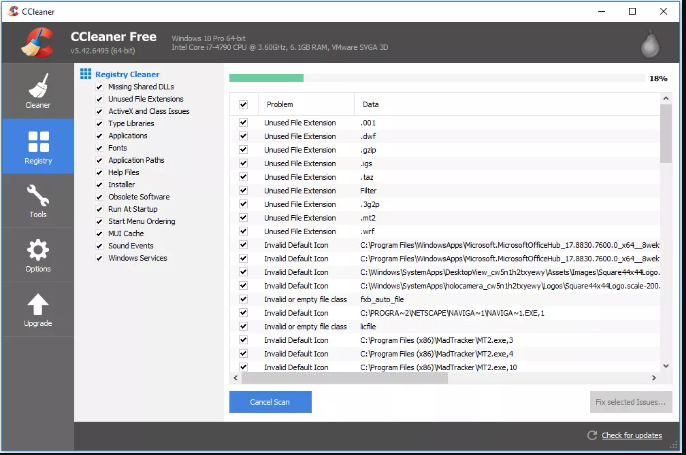Sort results by Problem column
This screenshot has height=455, width=686.
(306, 104)
